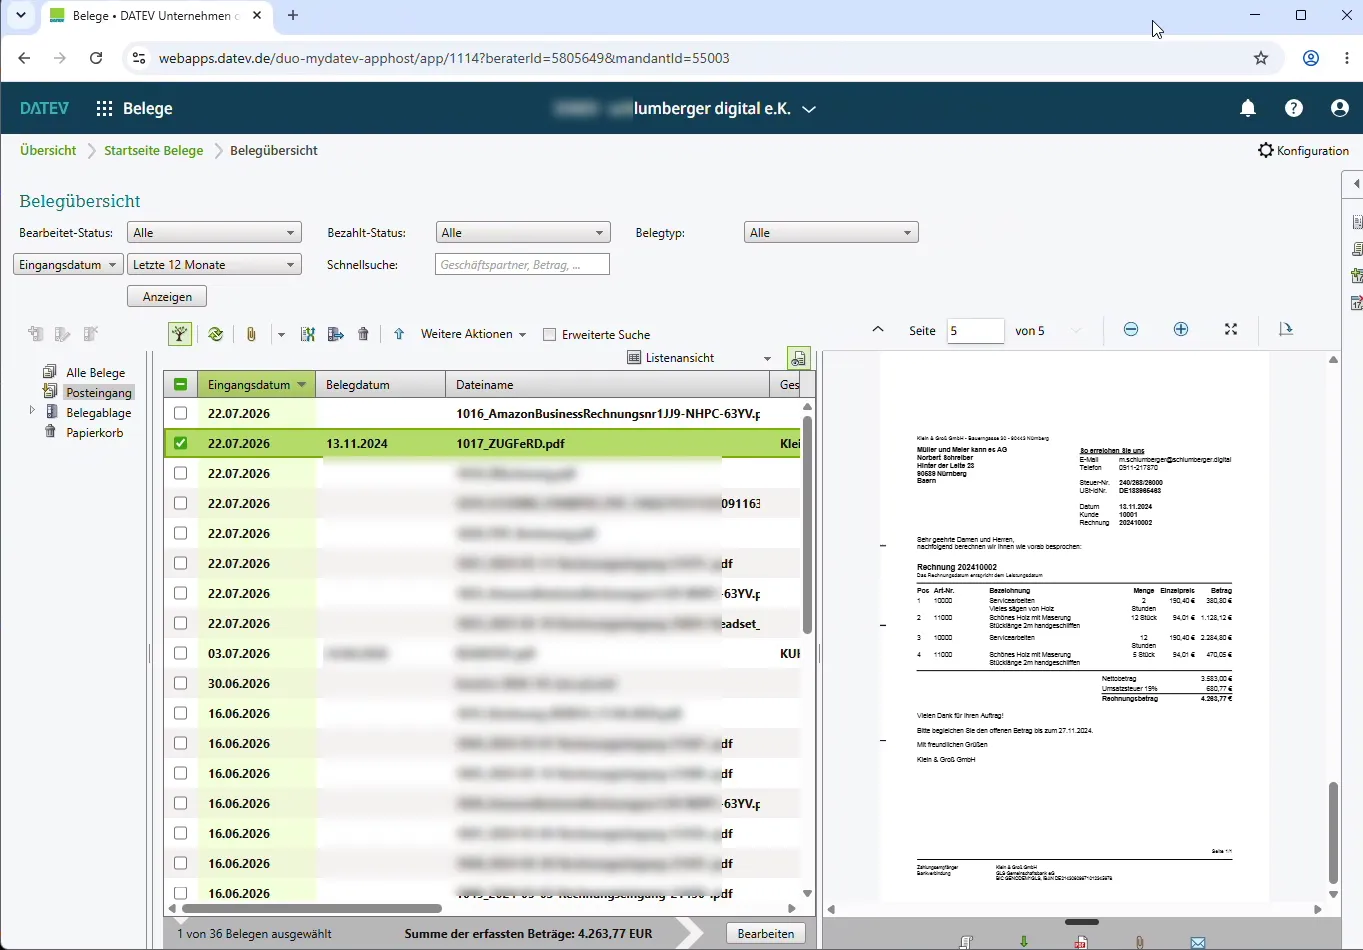This screenshot has height=950, width=1363.
Task: Enable Erweiterte Suche checkbox
Action: [549, 334]
